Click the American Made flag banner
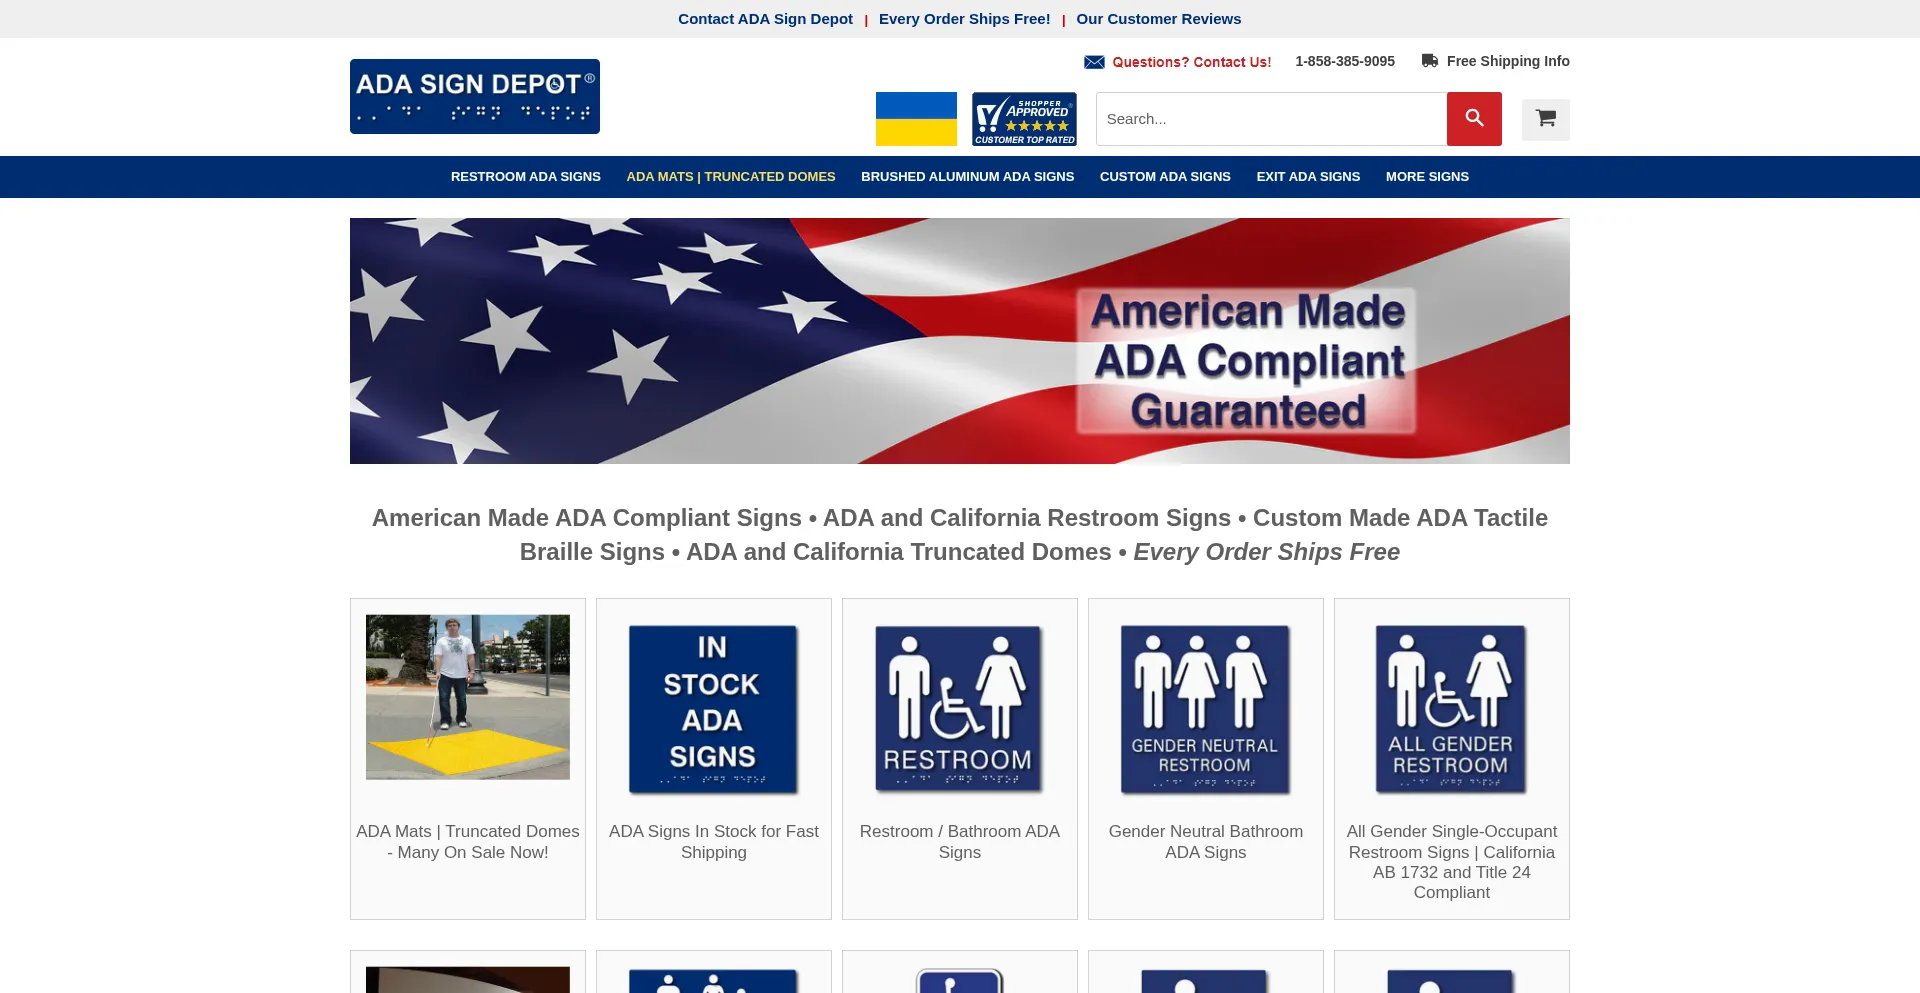 click(x=960, y=341)
